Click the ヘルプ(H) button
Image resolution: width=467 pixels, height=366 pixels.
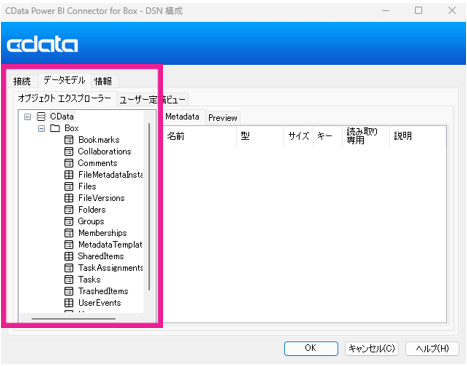[432, 348]
